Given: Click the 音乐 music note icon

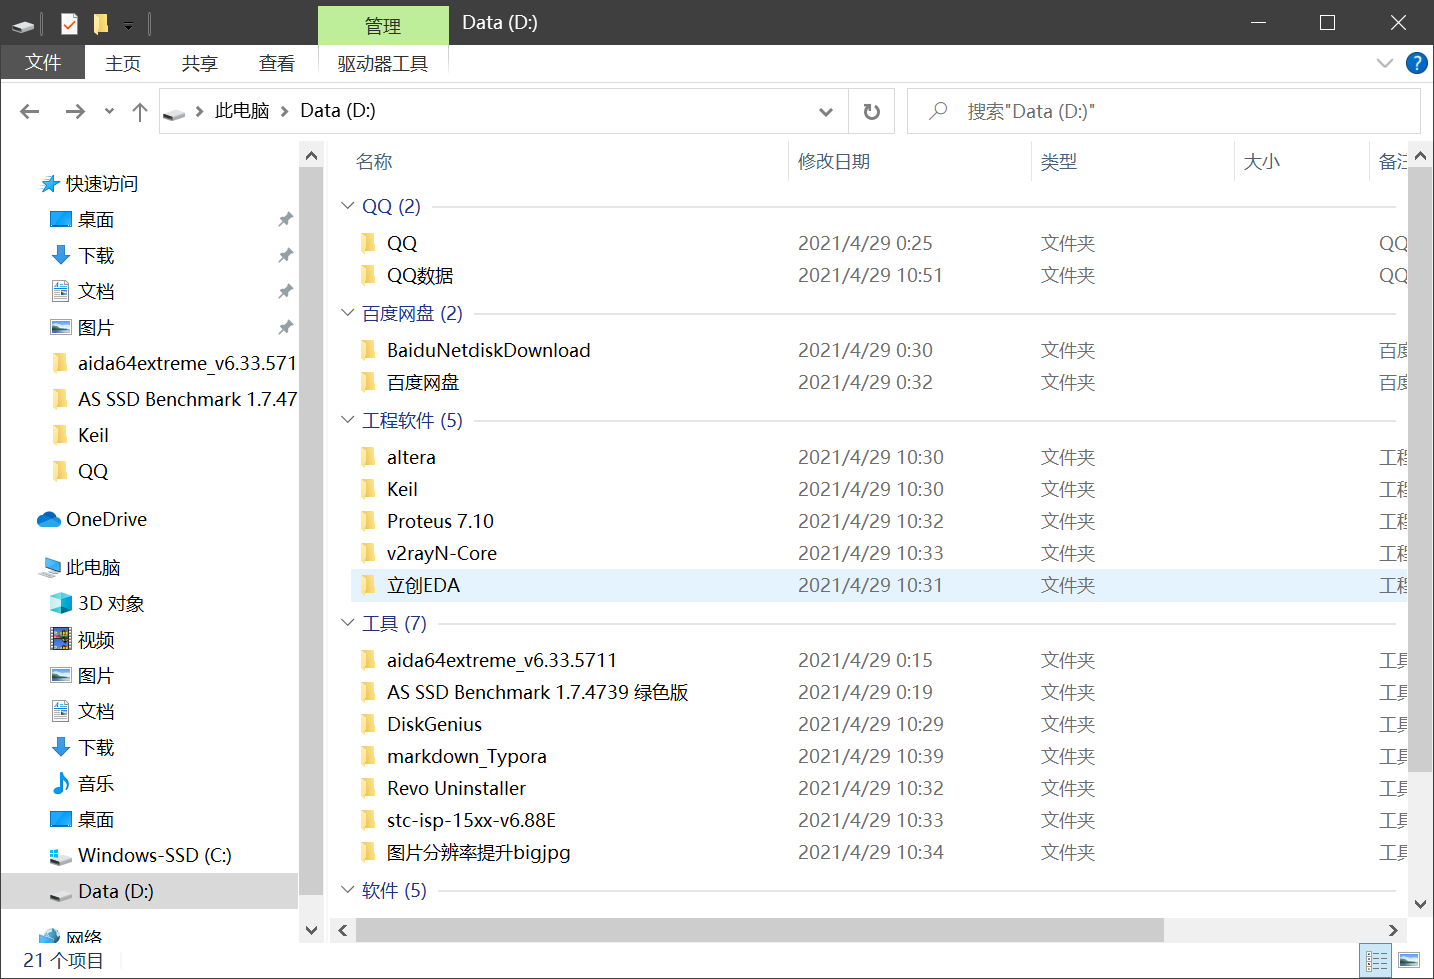Looking at the screenshot, I should (61, 783).
